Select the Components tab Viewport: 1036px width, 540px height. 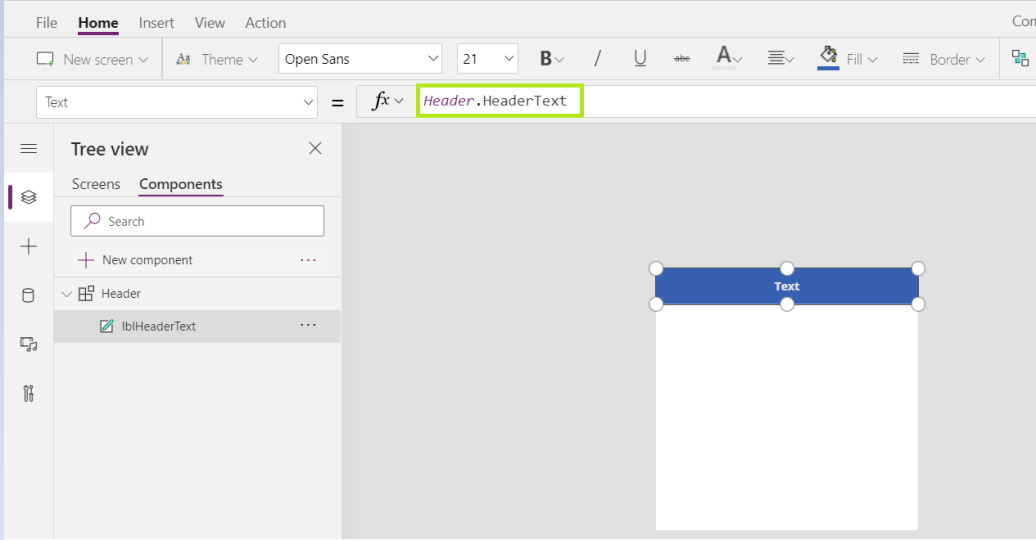pyautogui.click(x=180, y=184)
